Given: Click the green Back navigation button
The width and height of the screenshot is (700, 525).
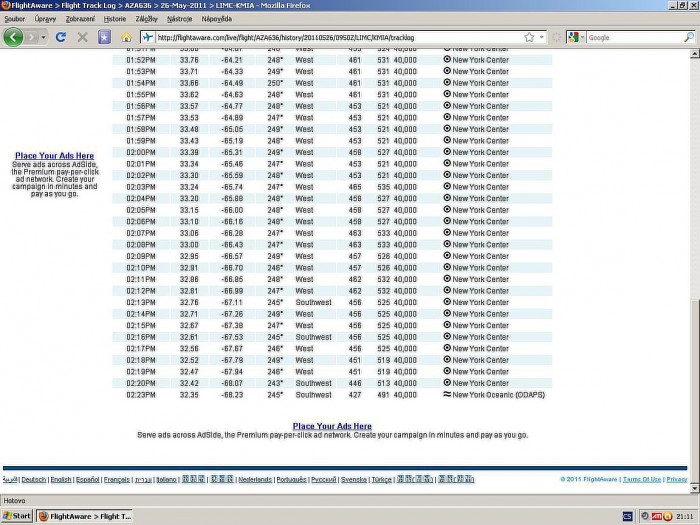Looking at the screenshot, I should point(13,37).
